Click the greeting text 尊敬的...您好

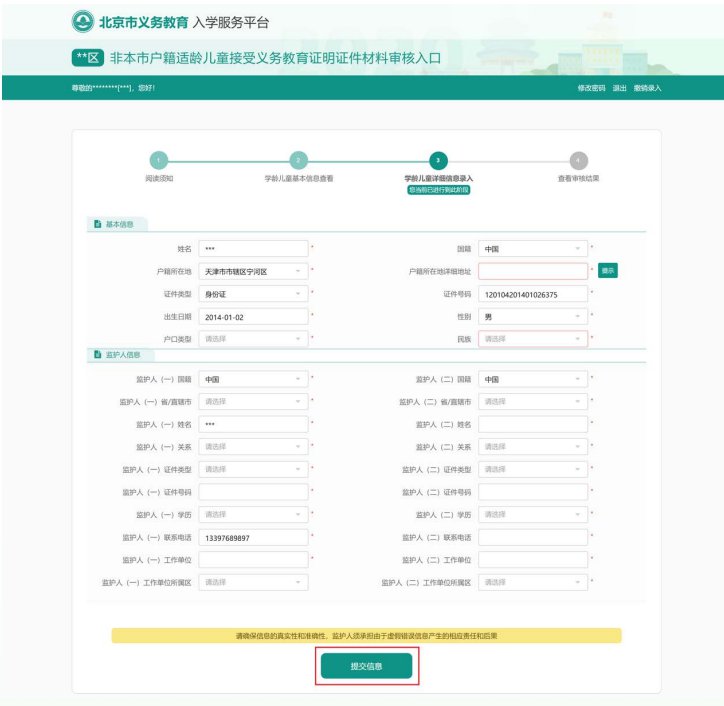coord(113,88)
